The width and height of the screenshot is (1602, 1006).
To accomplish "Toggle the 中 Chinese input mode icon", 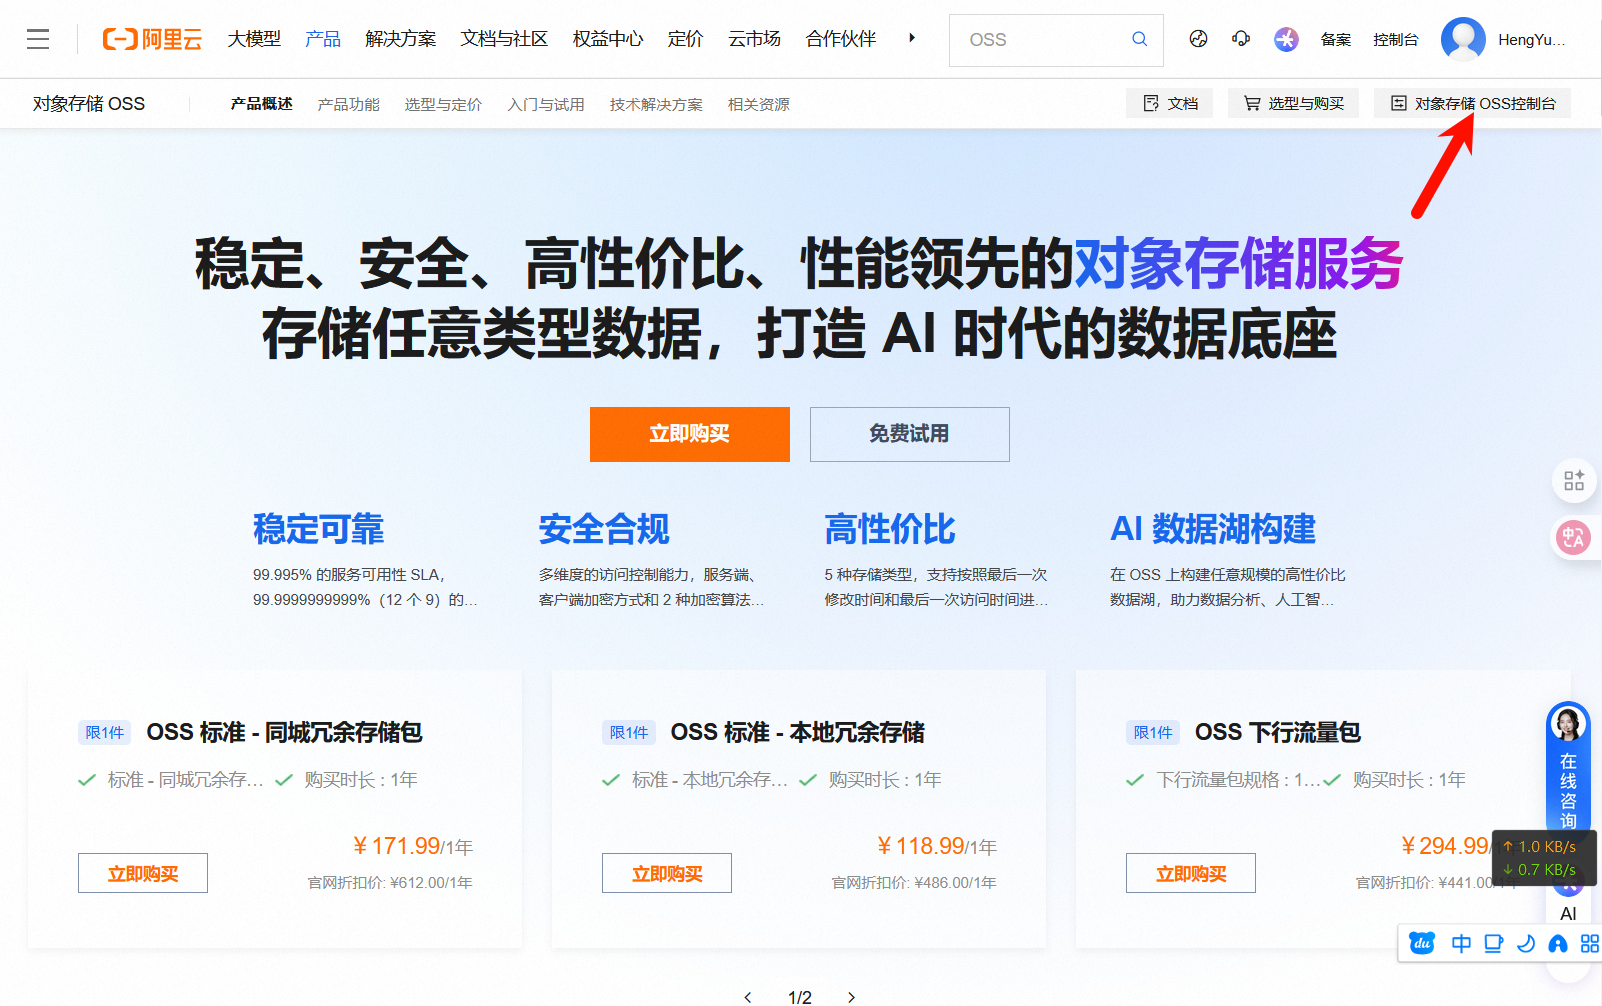I will point(1461,943).
